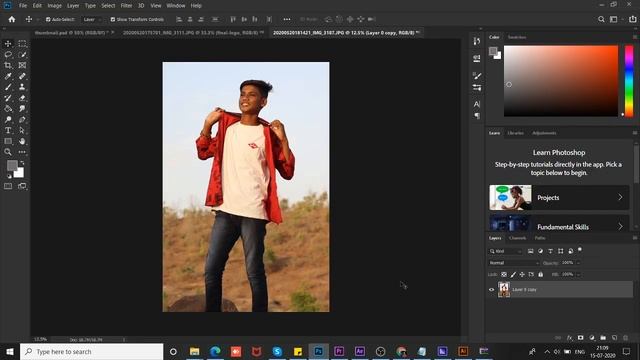Click the Share image icon
This screenshot has height=360, width=640.
[x=632, y=19]
